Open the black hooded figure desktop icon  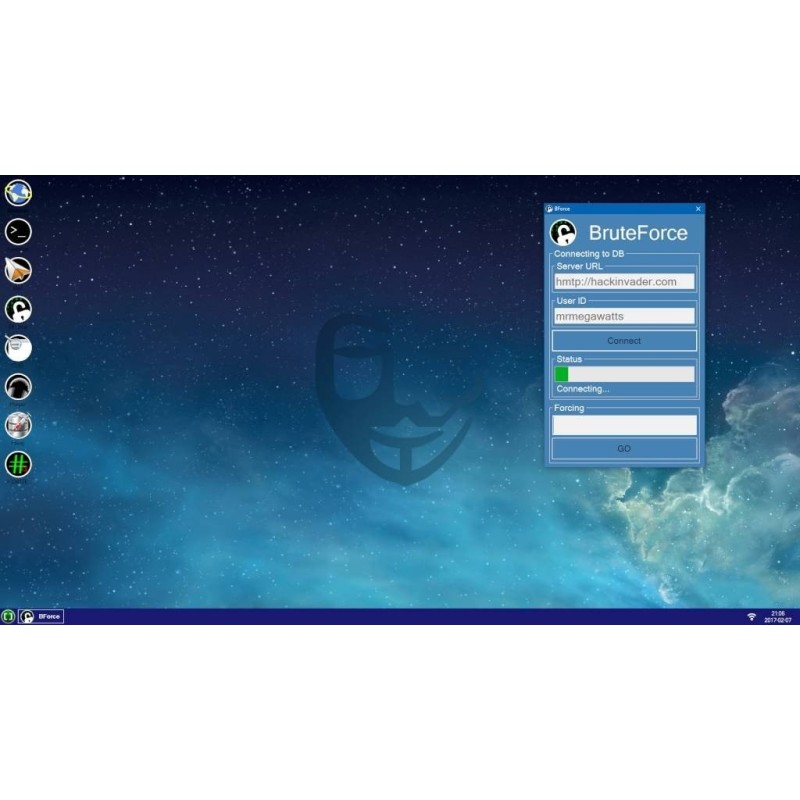tap(18, 386)
